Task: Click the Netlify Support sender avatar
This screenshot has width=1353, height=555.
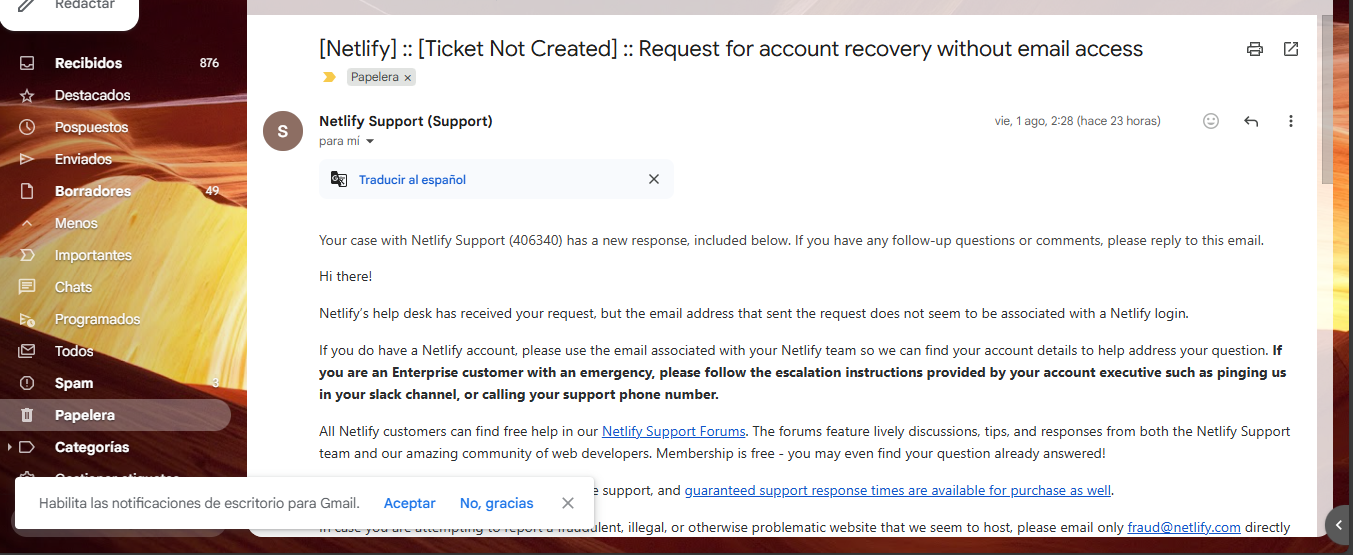Action: coord(283,131)
